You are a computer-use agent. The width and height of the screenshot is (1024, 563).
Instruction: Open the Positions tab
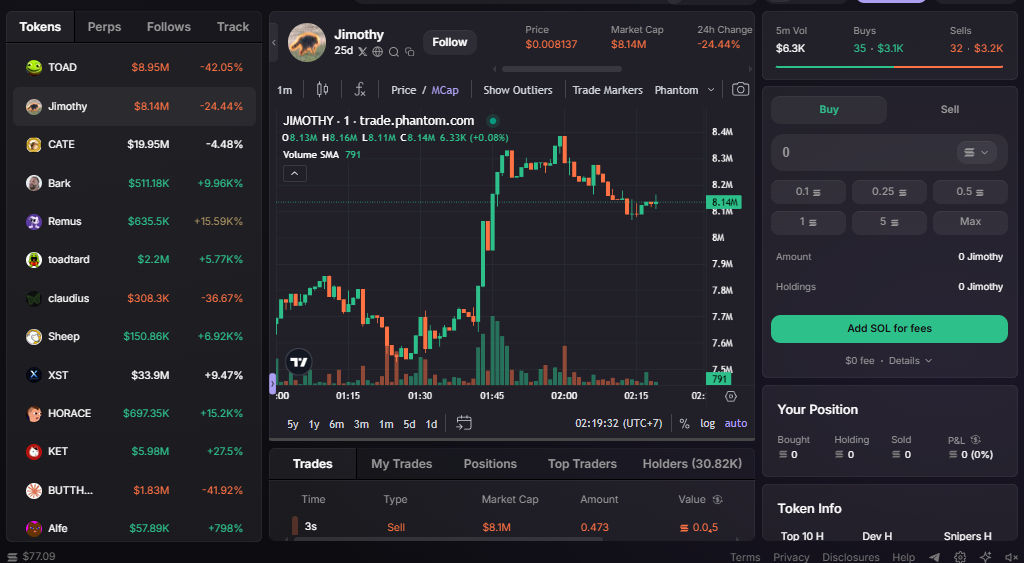coord(490,464)
